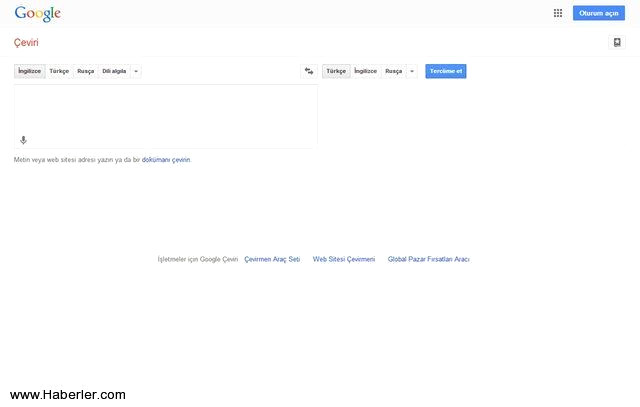Choose Dili algıla source option
The width and height of the screenshot is (640, 407).
[114, 71]
